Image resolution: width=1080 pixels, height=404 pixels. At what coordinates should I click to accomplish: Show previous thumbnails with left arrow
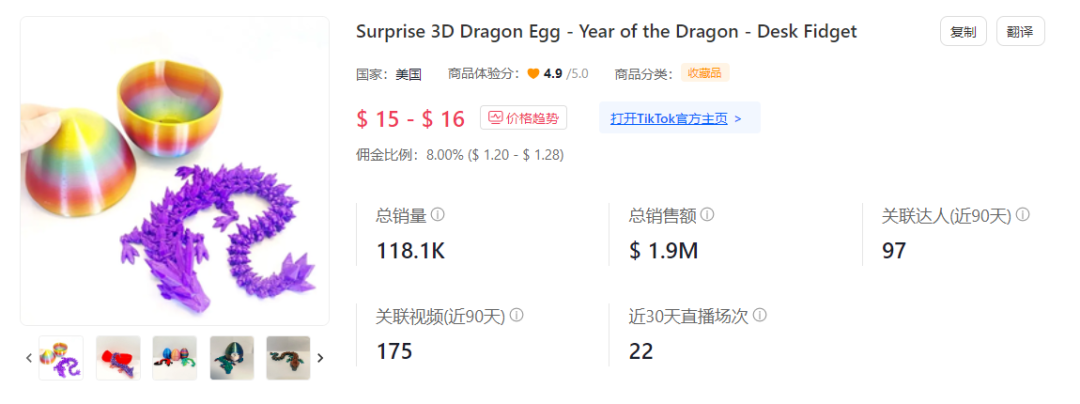click(29, 357)
